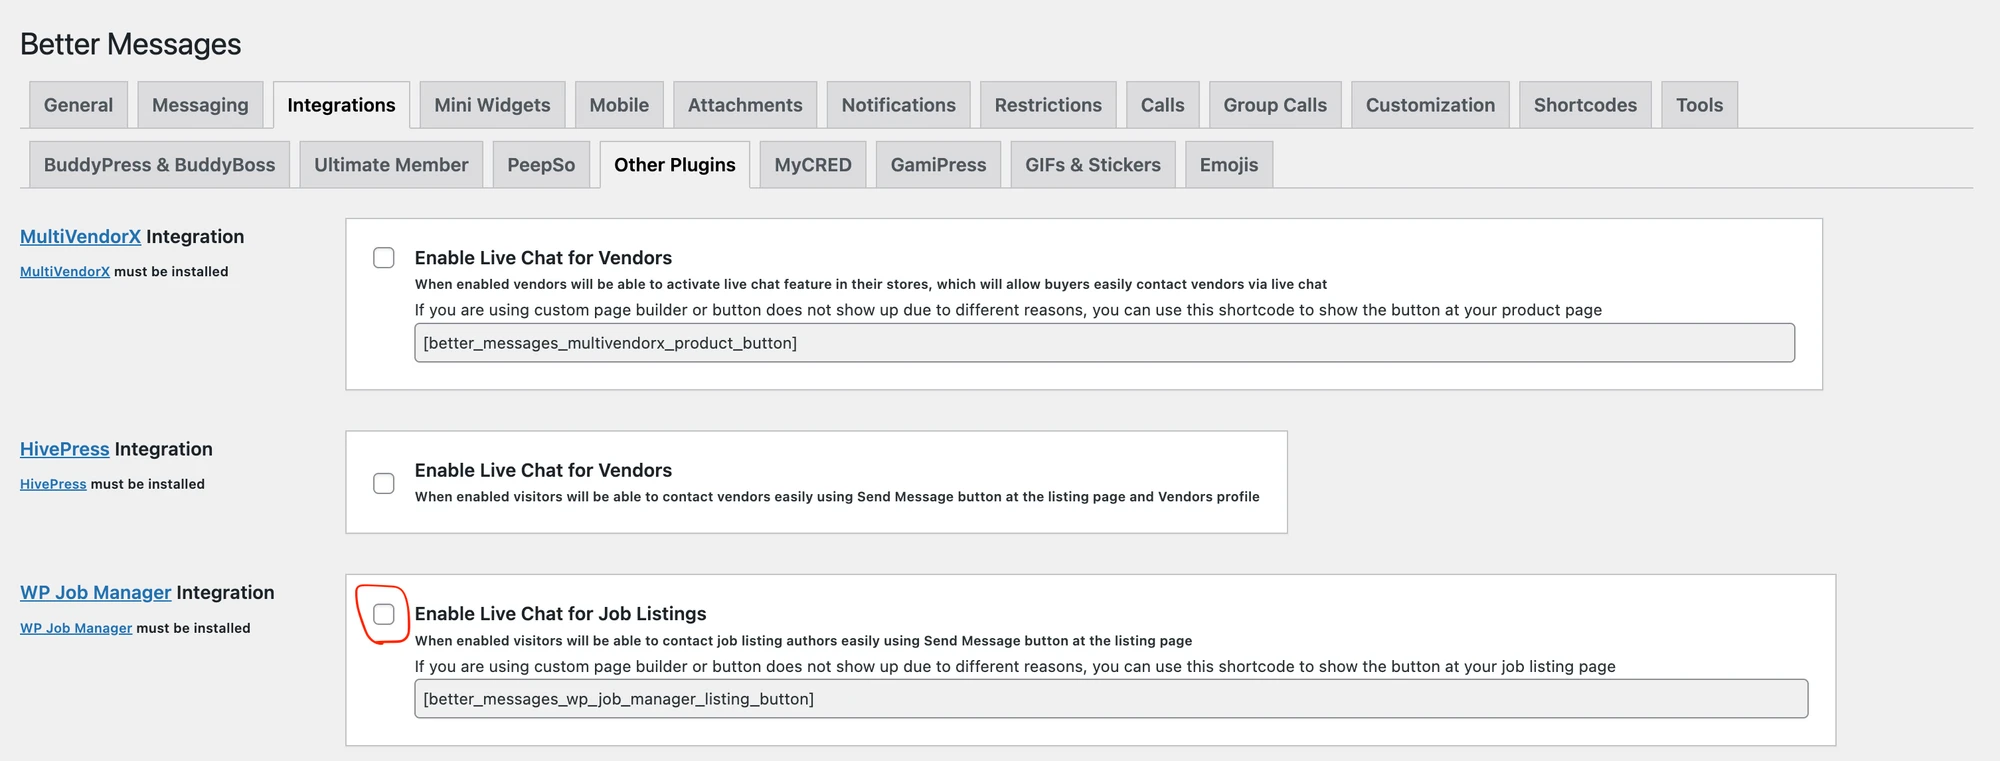Open the PeepSo sub-tab

pyautogui.click(x=541, y=165)
